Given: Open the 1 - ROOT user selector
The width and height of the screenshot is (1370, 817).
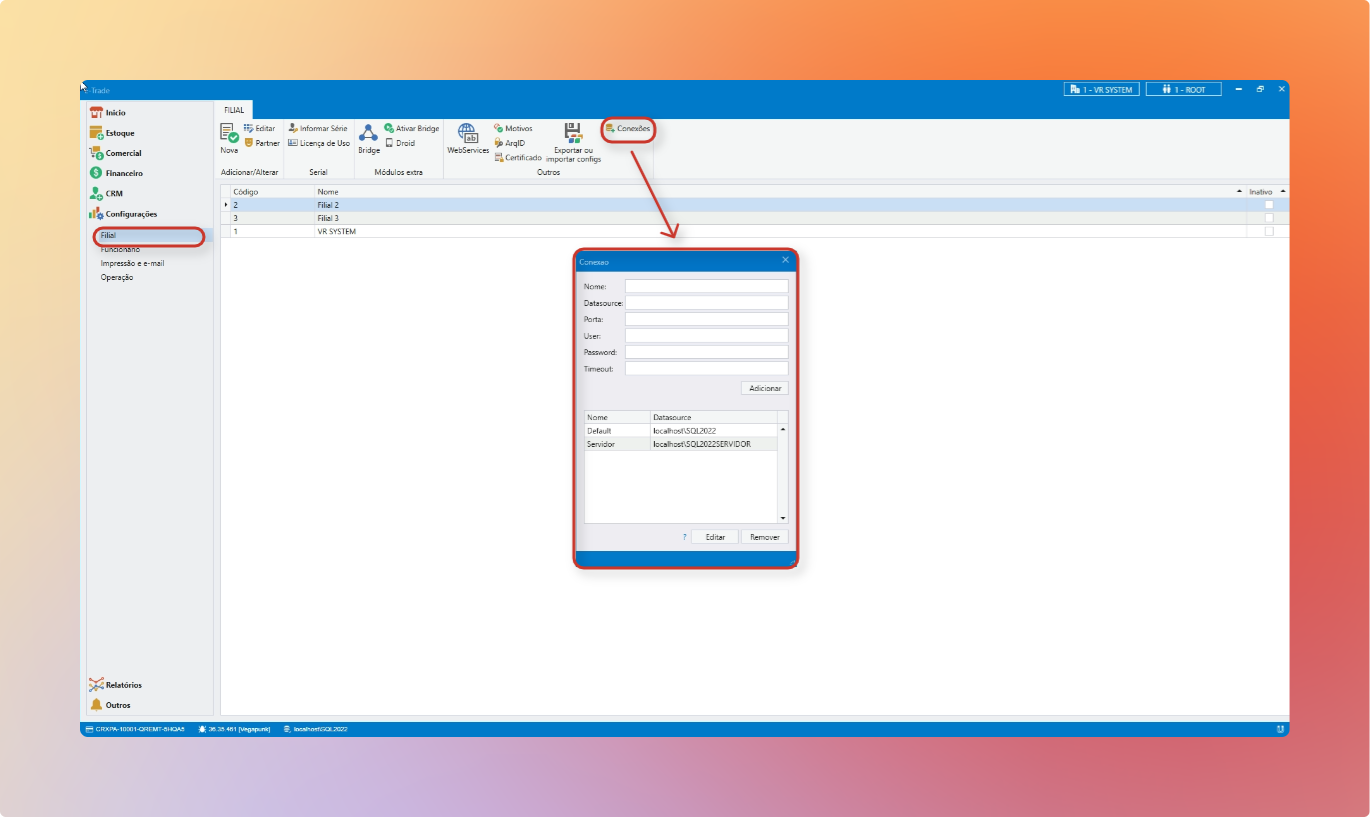Looking at the screenshot, I should pos(1183,90).
